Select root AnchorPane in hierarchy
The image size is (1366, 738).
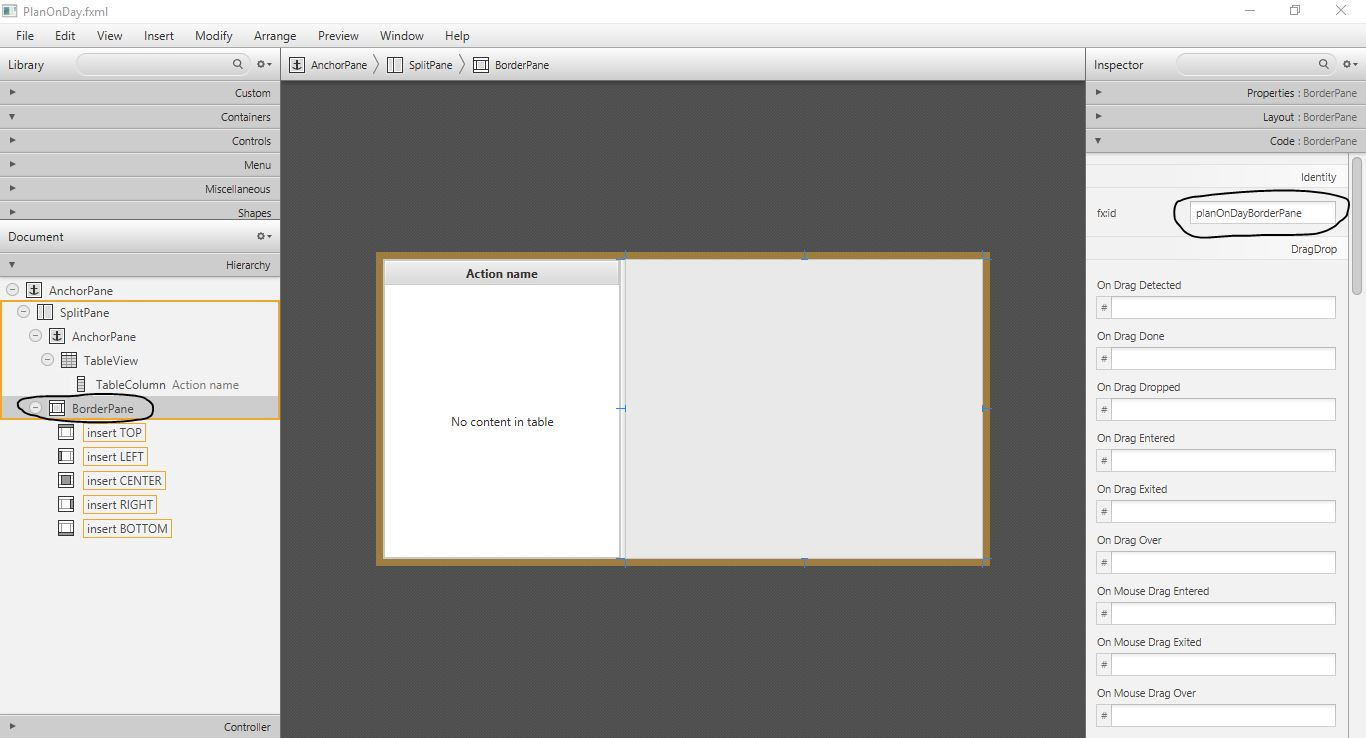pos(140,290)
